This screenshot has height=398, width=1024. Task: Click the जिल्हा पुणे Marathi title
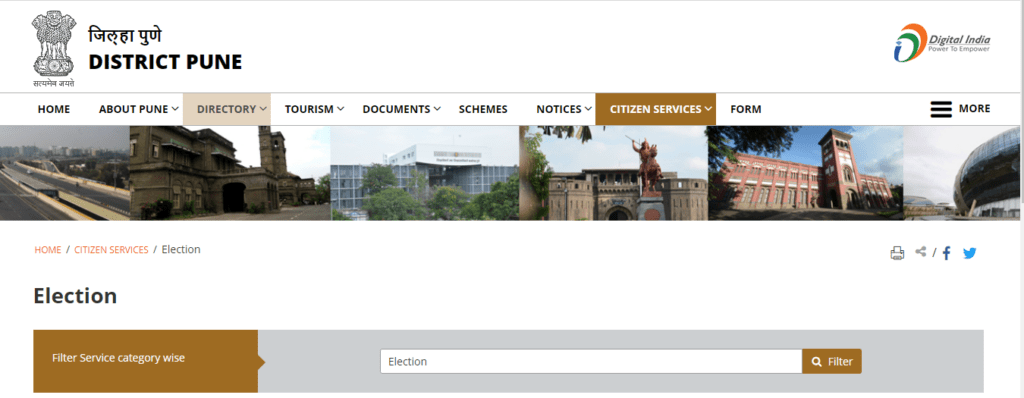coord(125,35)
